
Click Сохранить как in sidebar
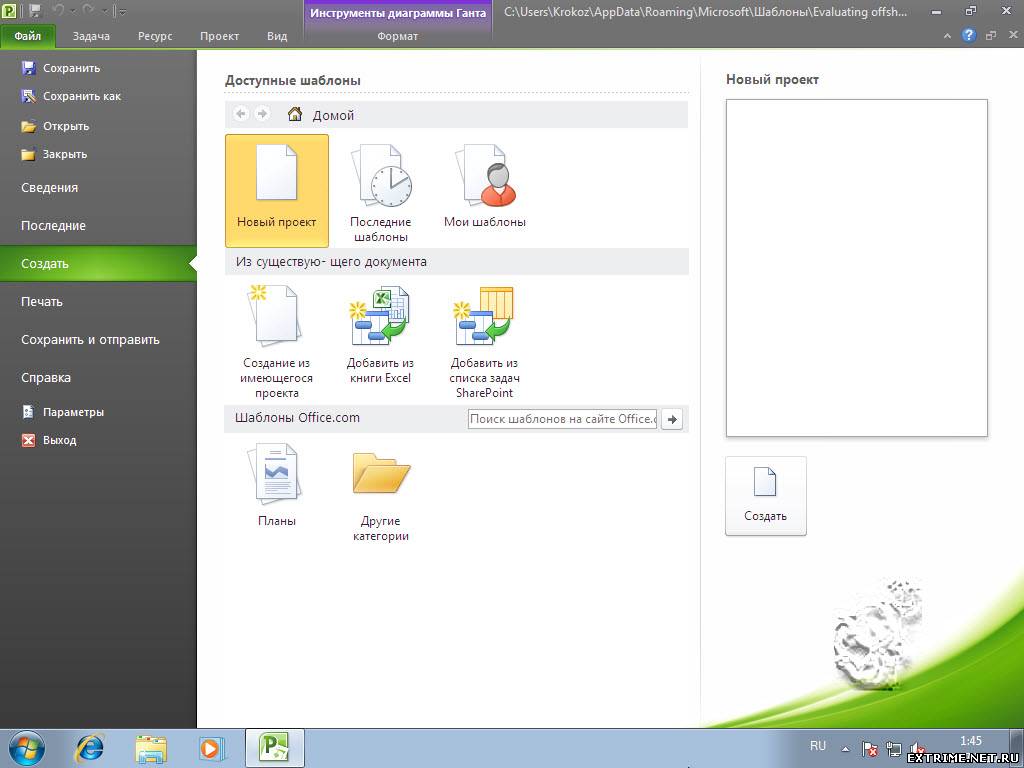coord(81,97)
